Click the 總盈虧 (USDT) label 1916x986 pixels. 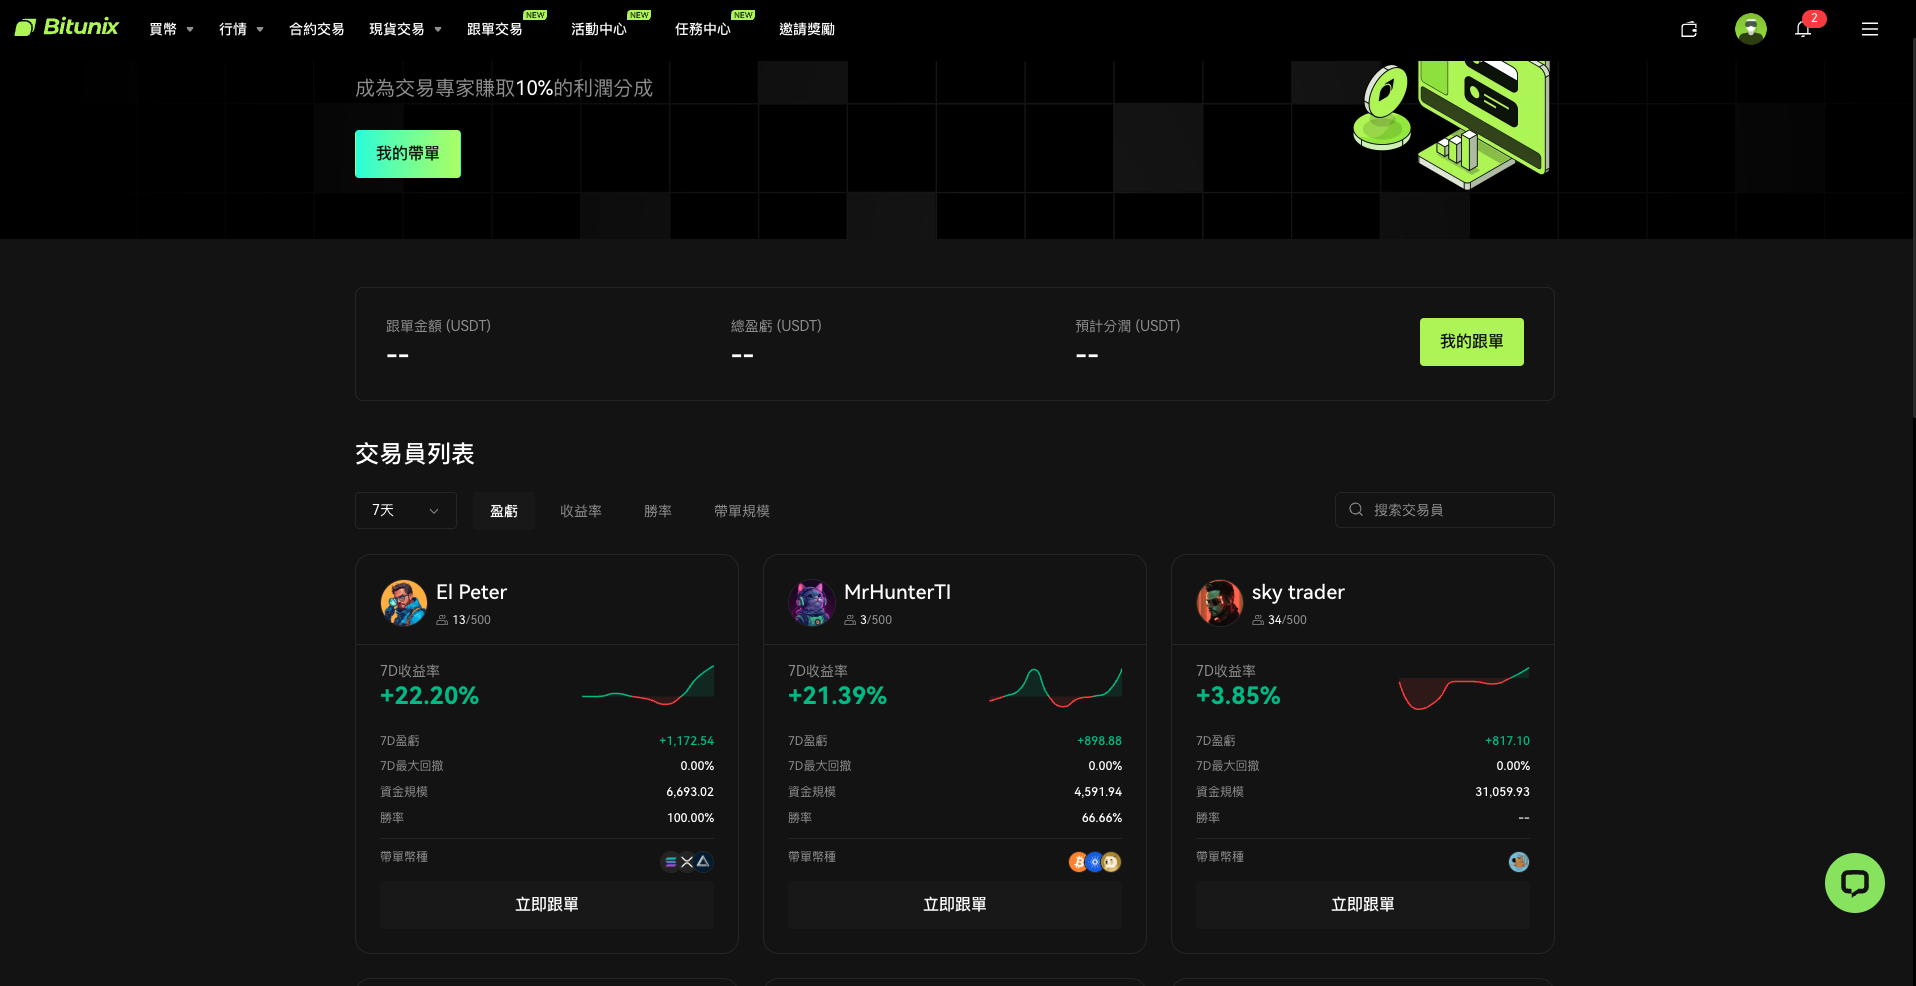[x=776, y=326]
